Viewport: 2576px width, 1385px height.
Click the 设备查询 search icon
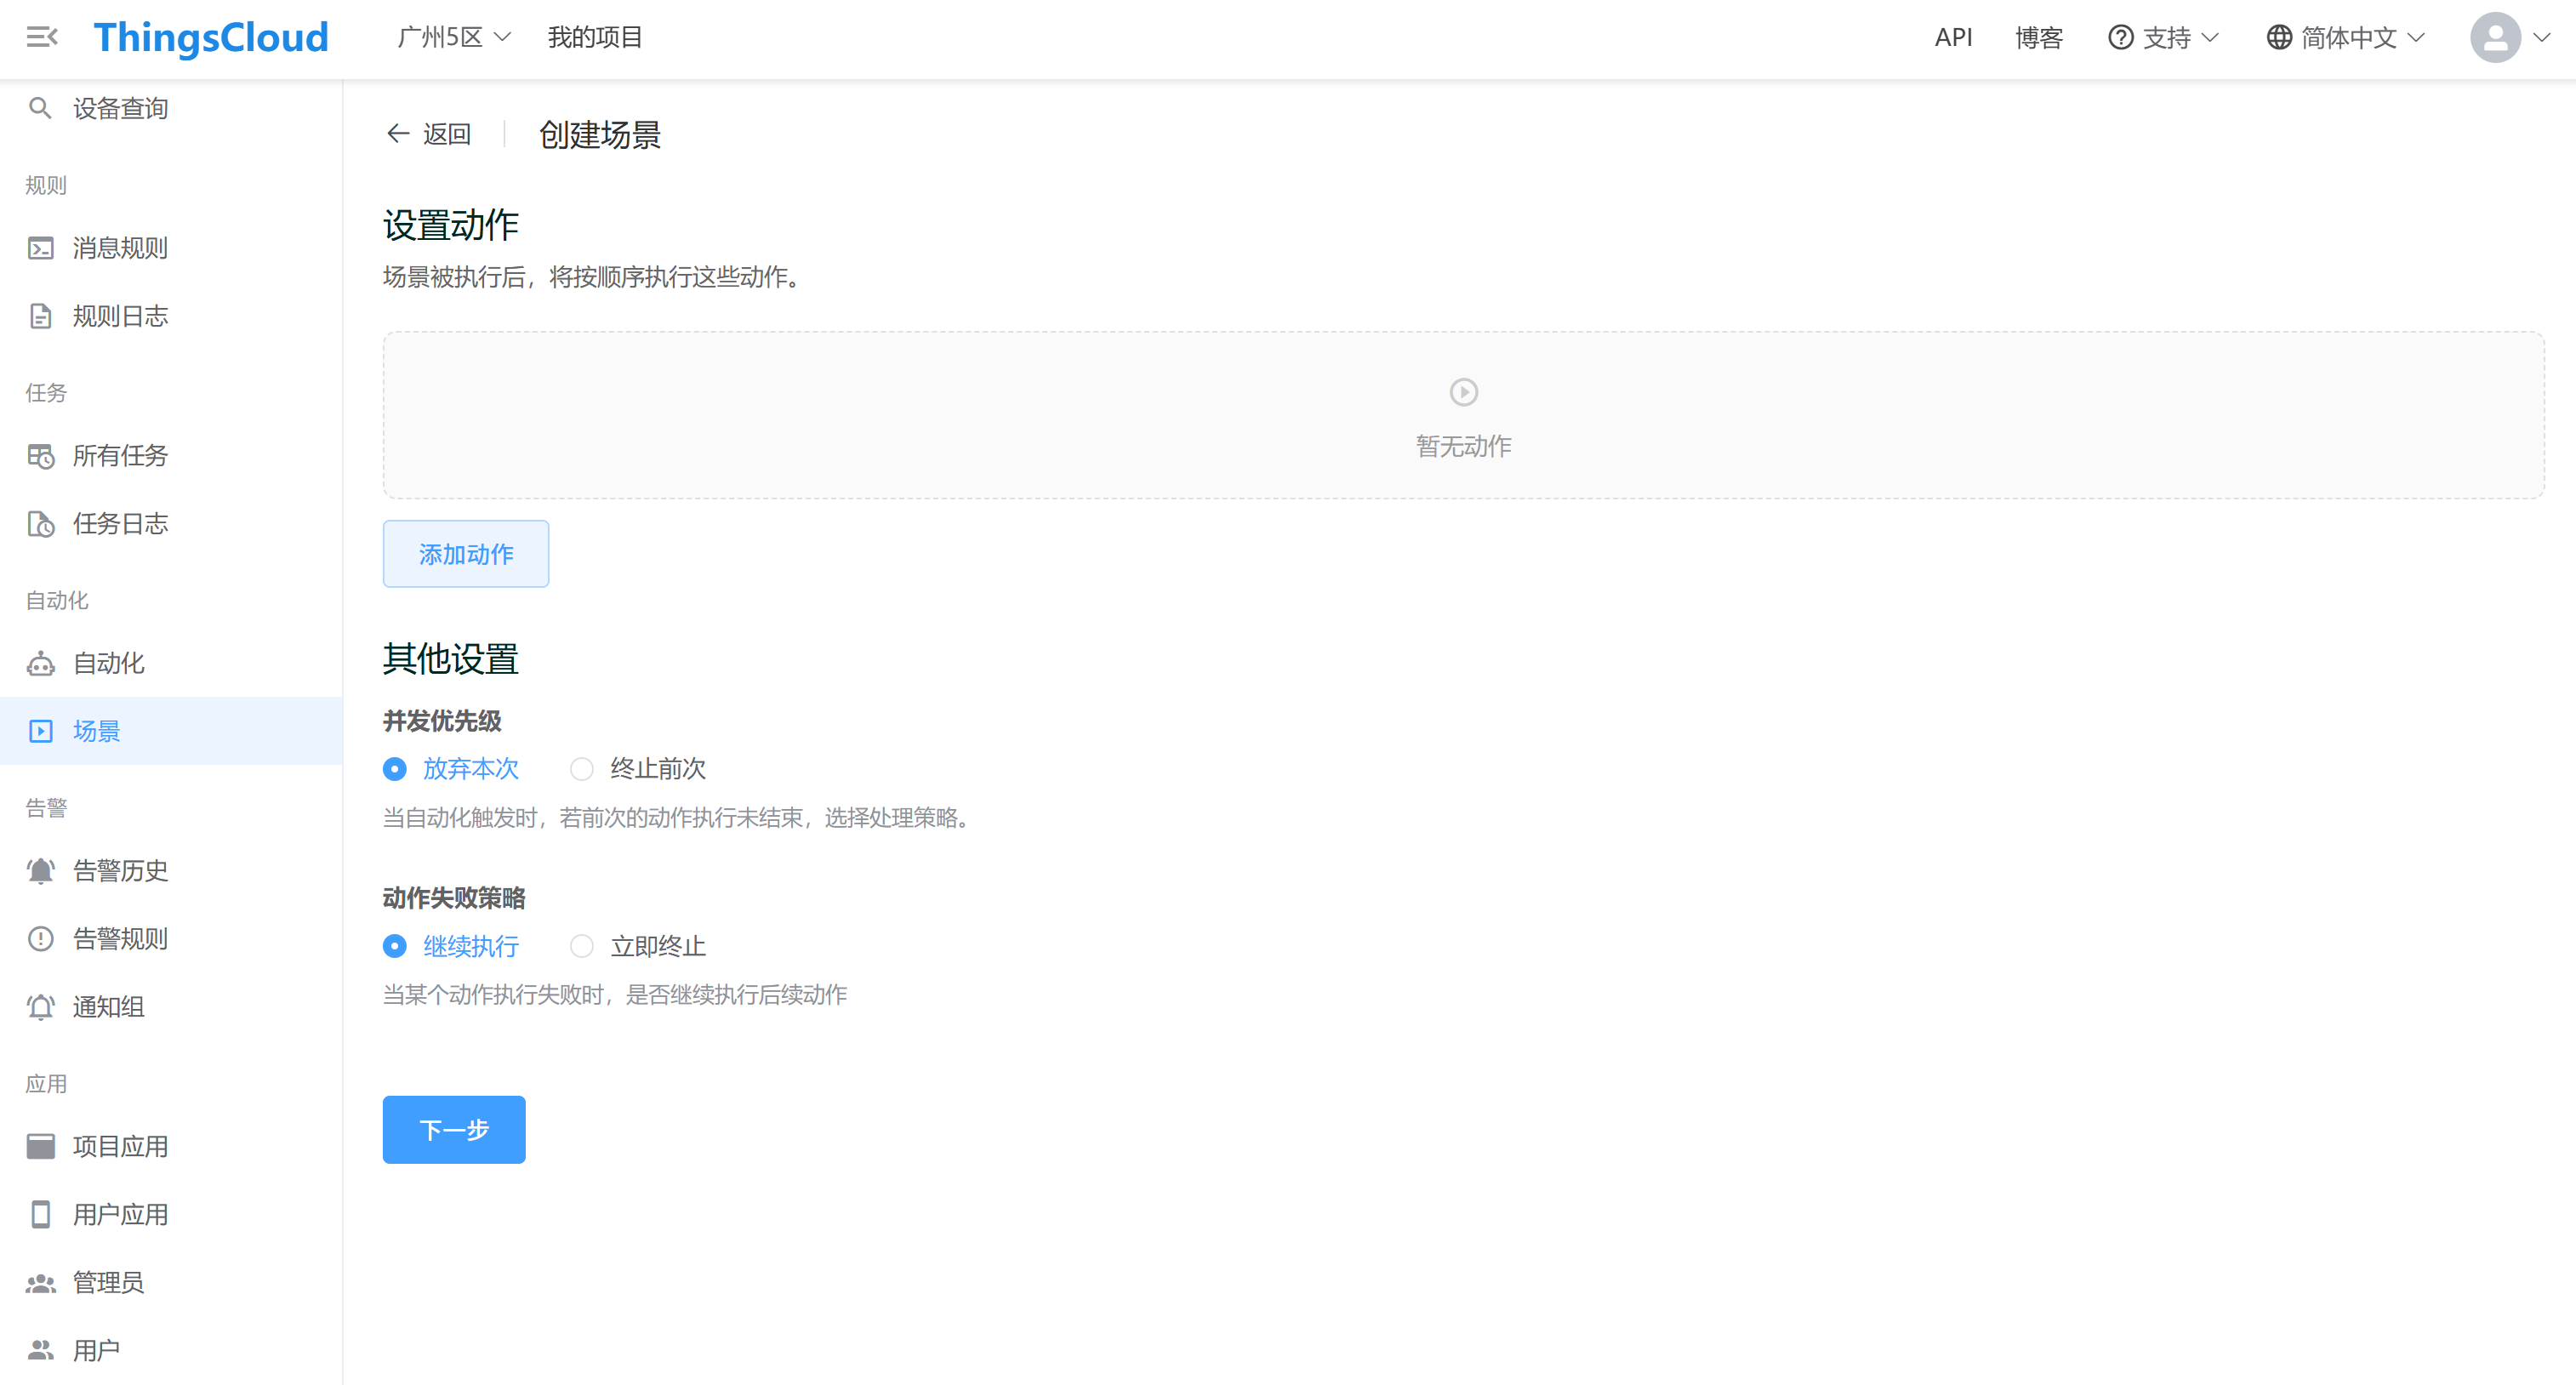click(40, 108)
